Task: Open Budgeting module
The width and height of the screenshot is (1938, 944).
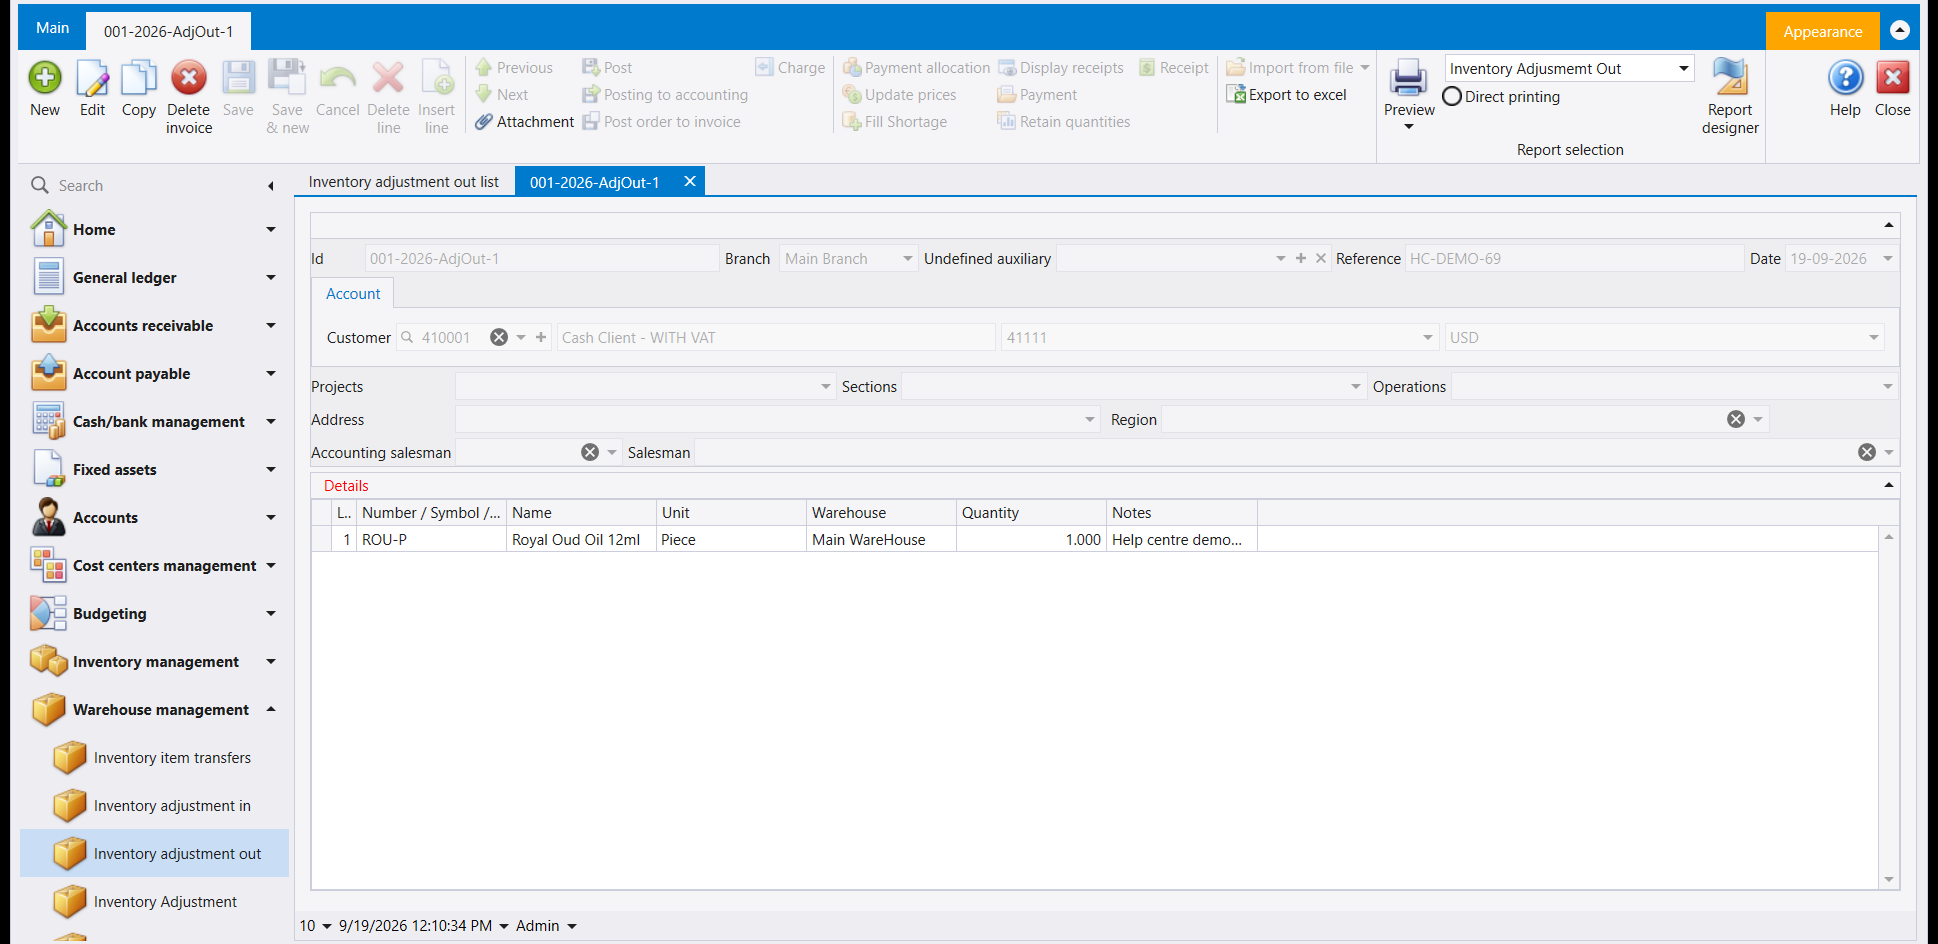Action: (153, 614)
